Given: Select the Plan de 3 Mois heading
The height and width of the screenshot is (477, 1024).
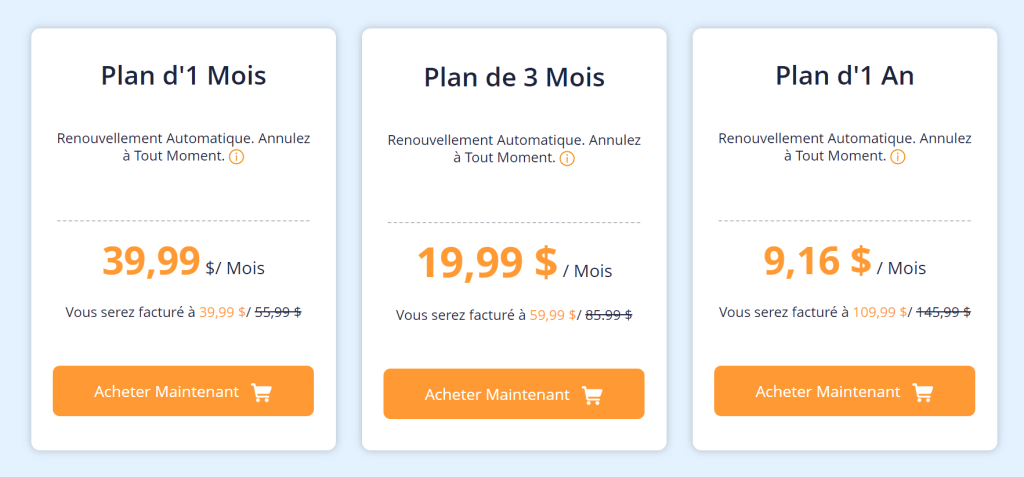Looking at the screenshot, I should [514, 78].
